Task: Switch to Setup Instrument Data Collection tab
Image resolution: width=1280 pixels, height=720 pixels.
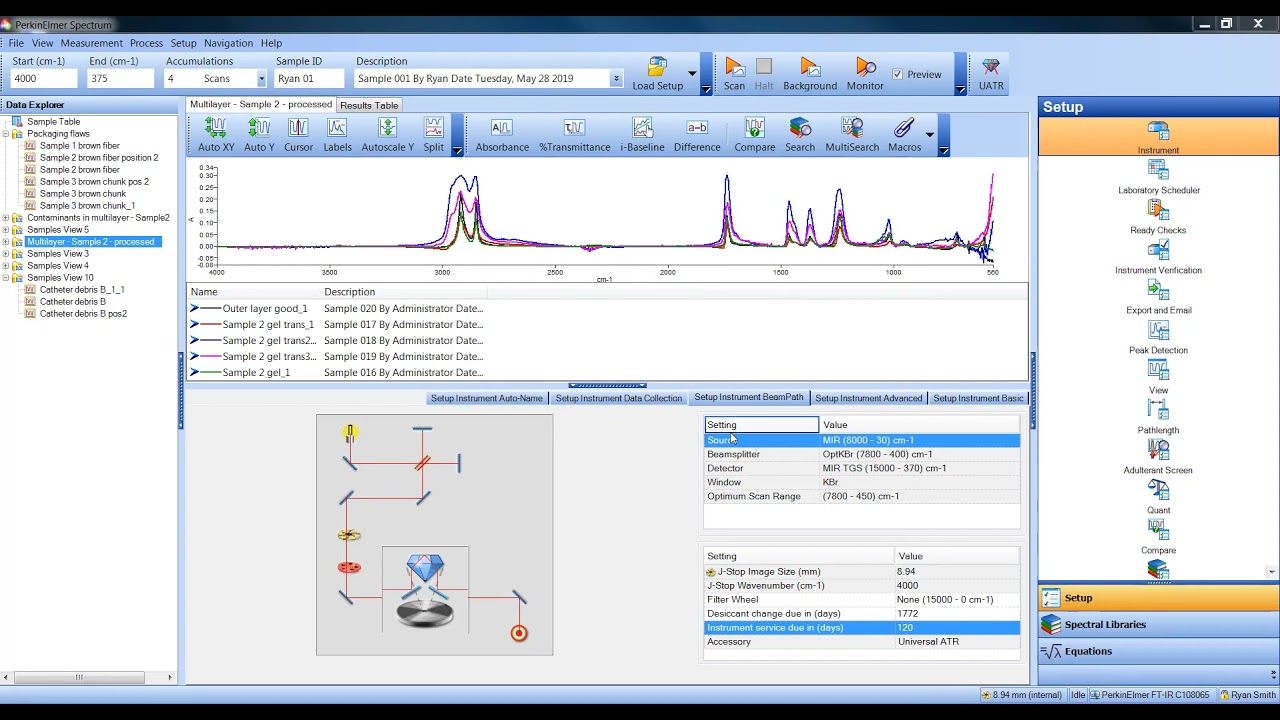Action: [x=618, y=398]
